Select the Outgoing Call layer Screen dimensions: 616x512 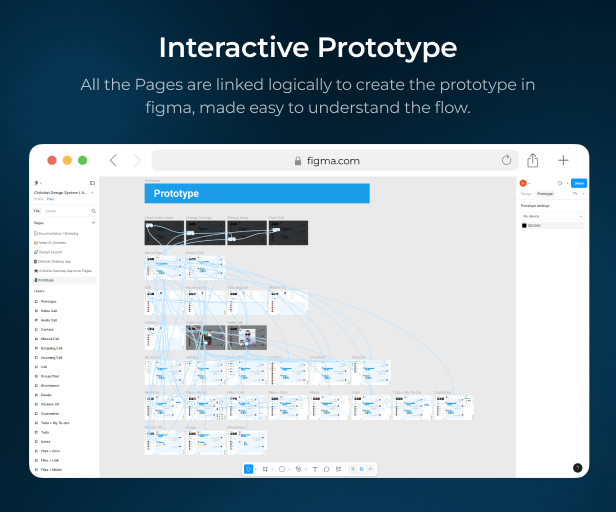tap(51, 348)
